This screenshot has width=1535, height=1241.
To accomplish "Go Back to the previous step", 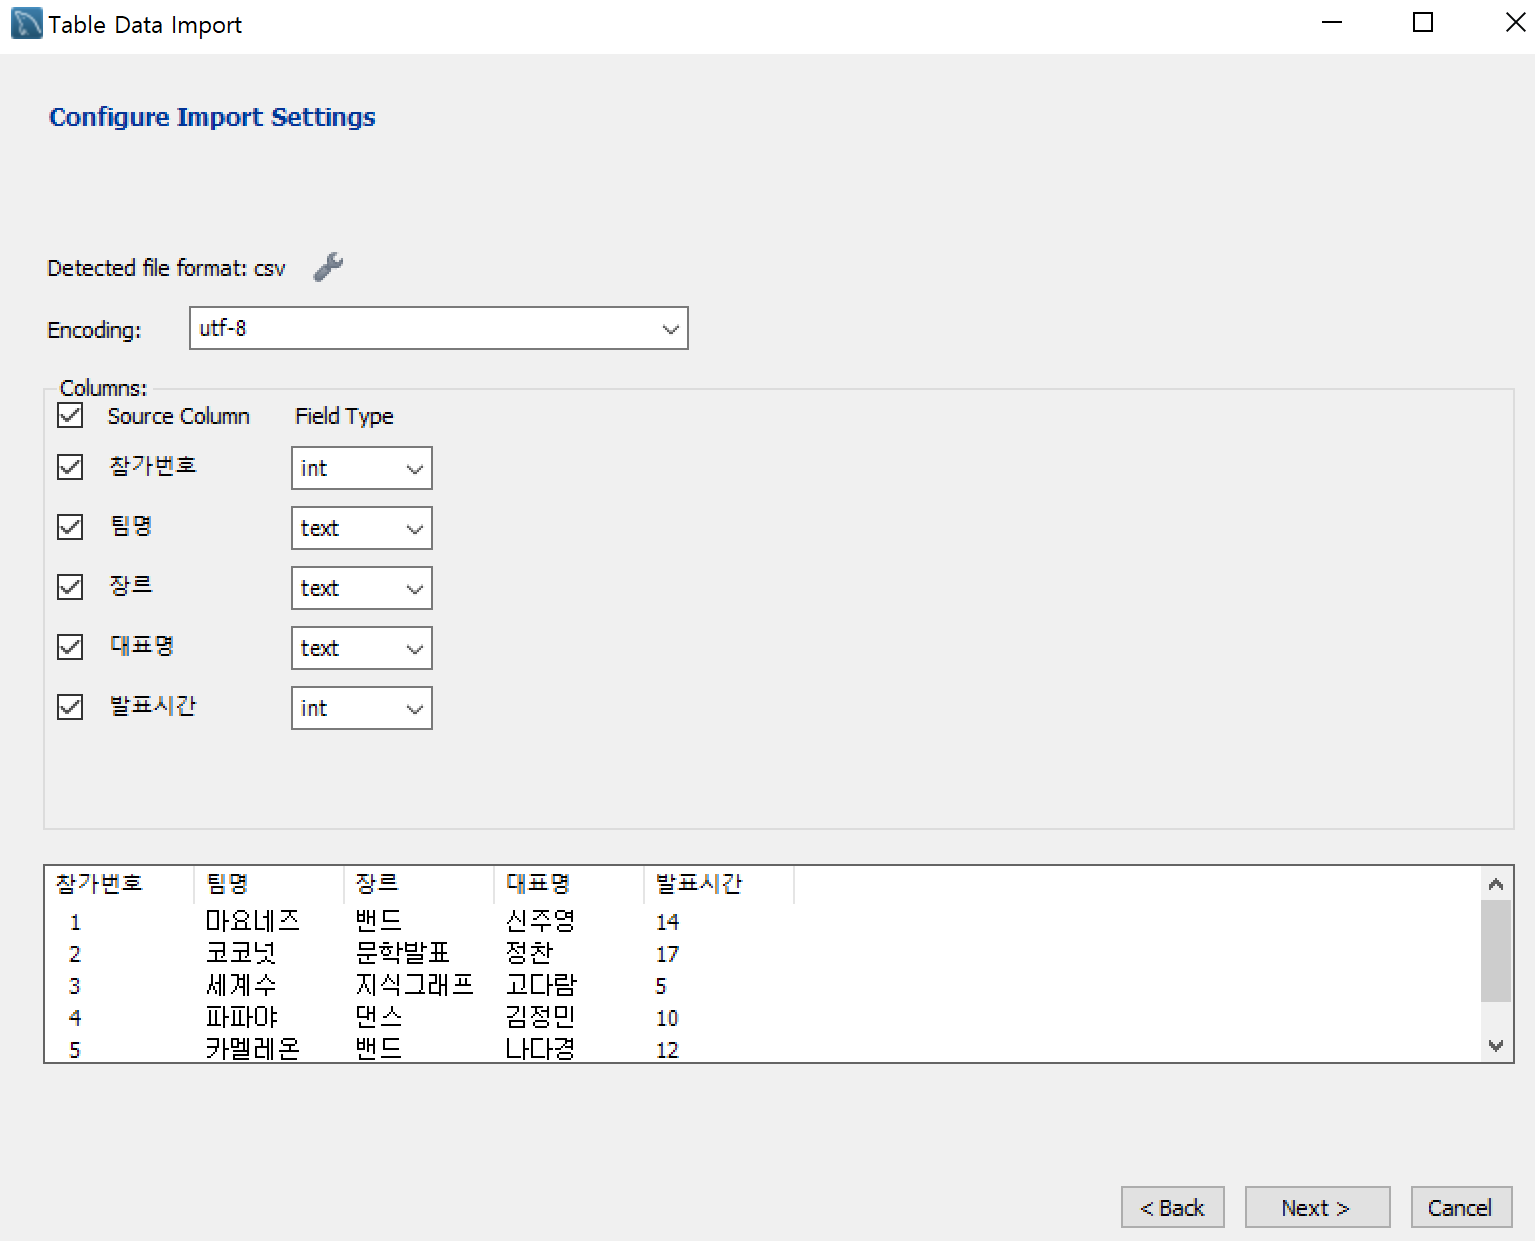I will pos(1172,1207).
